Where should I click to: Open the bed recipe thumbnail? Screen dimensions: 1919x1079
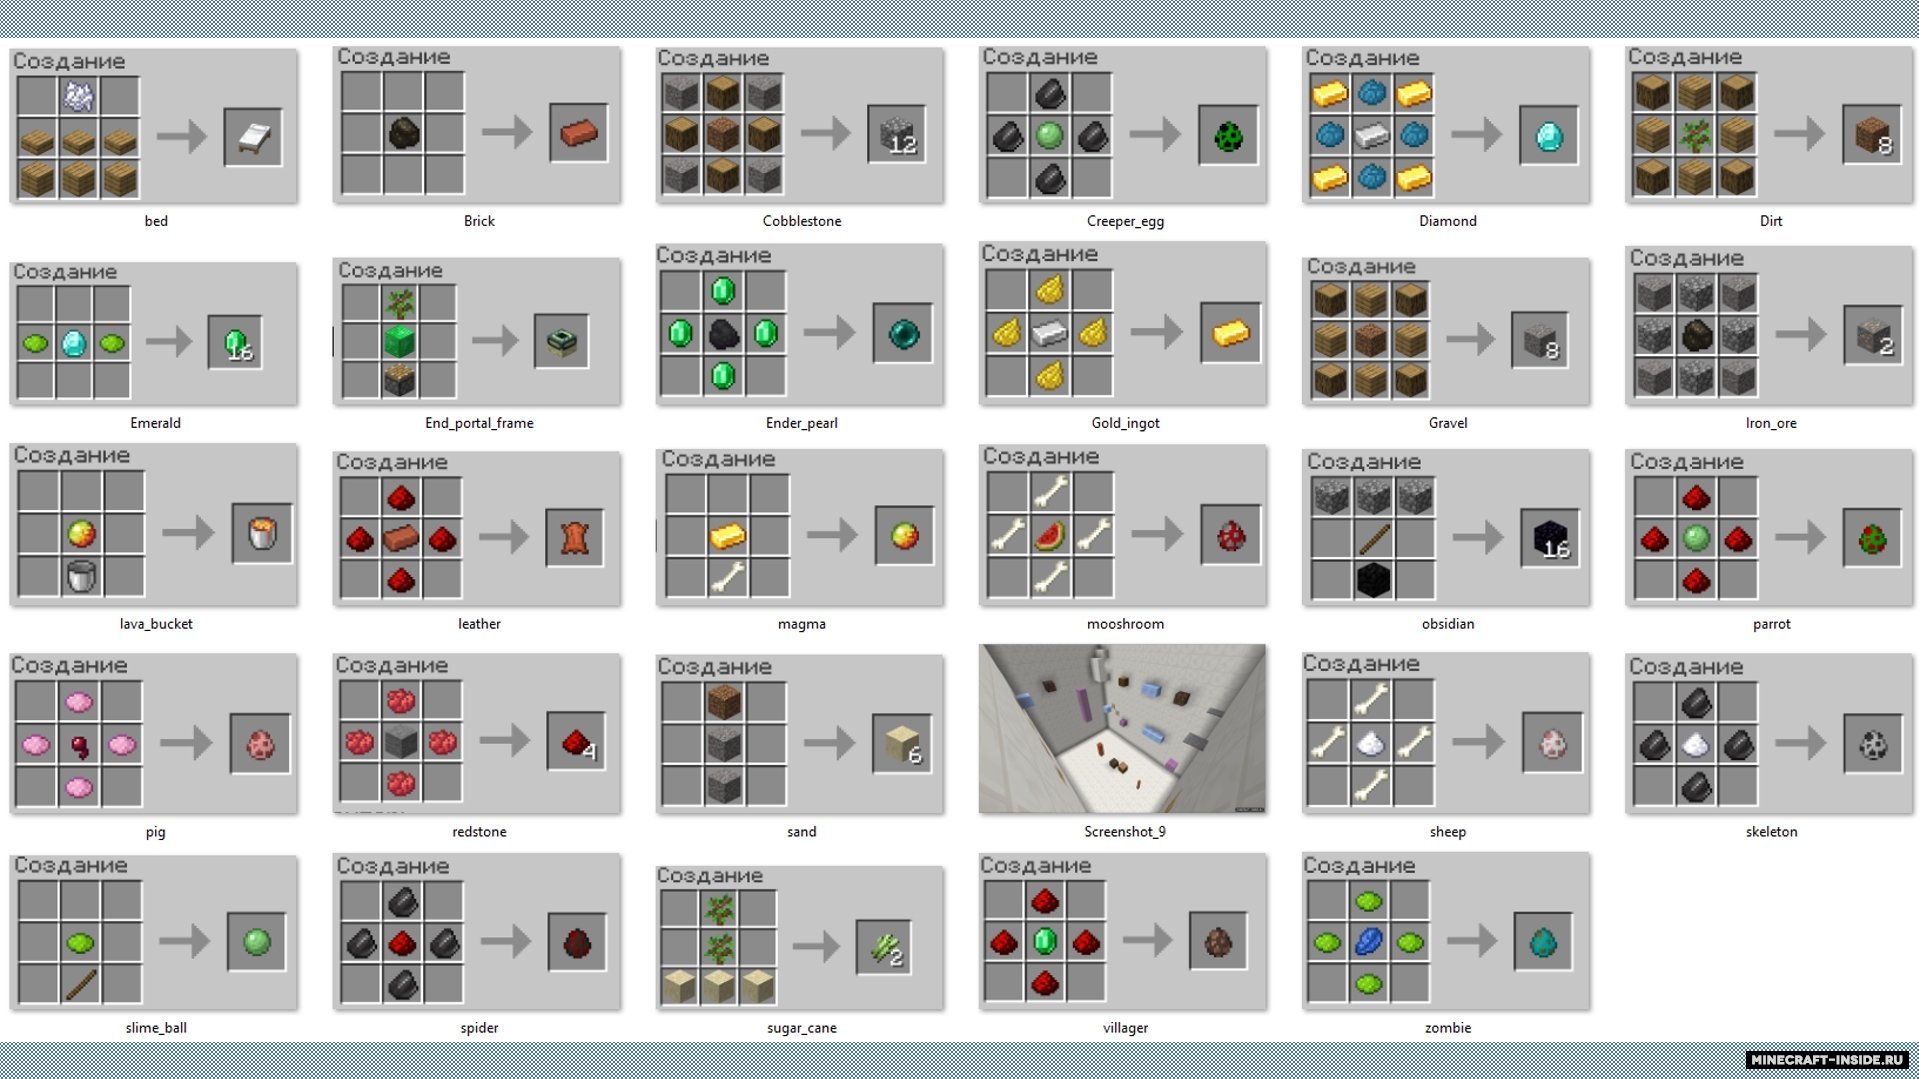154,126
